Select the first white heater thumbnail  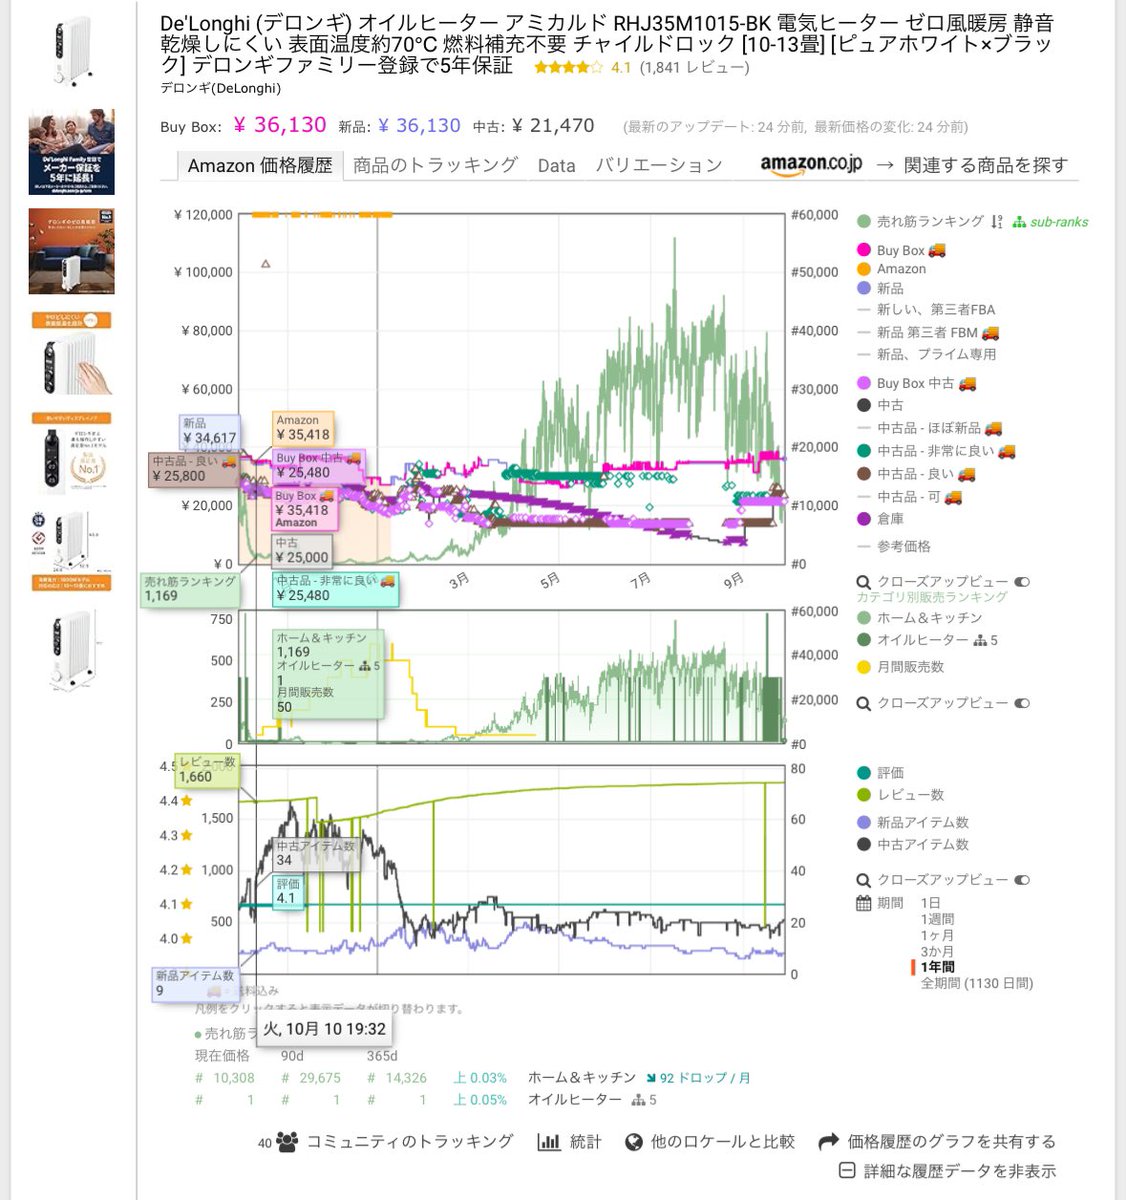point(71,51)
